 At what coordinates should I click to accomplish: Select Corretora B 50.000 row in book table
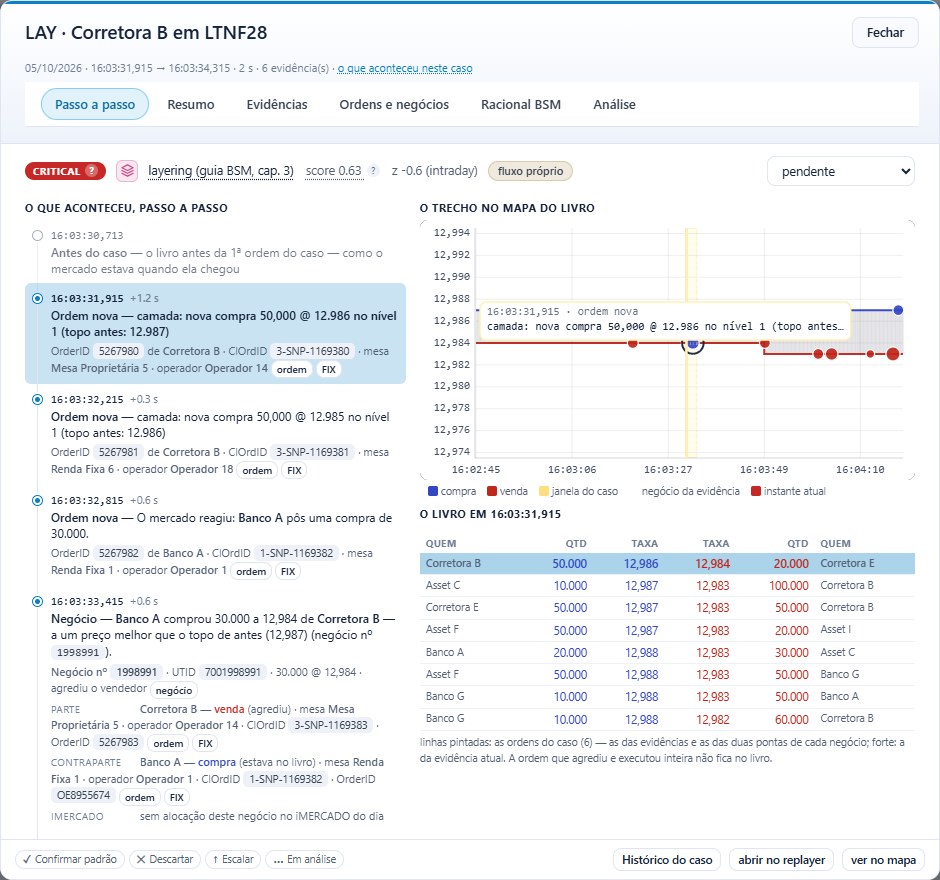[667, 563]
